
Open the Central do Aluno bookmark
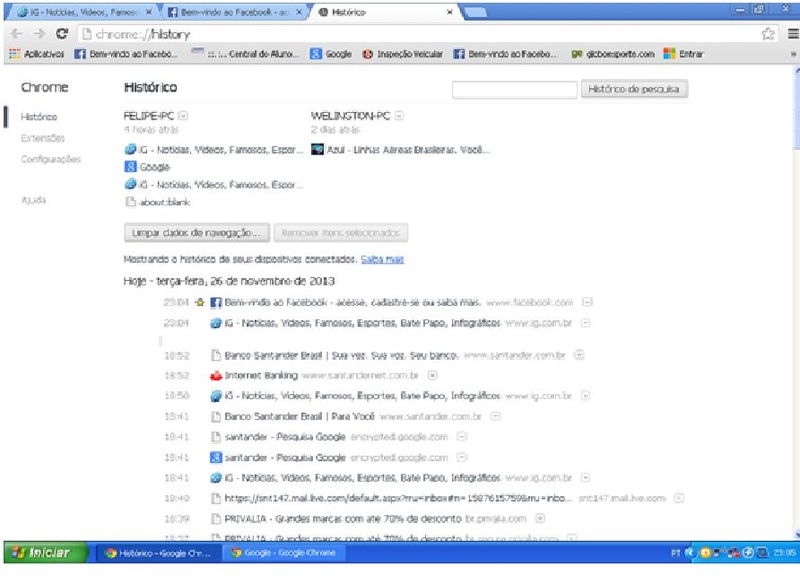point(245,54)
